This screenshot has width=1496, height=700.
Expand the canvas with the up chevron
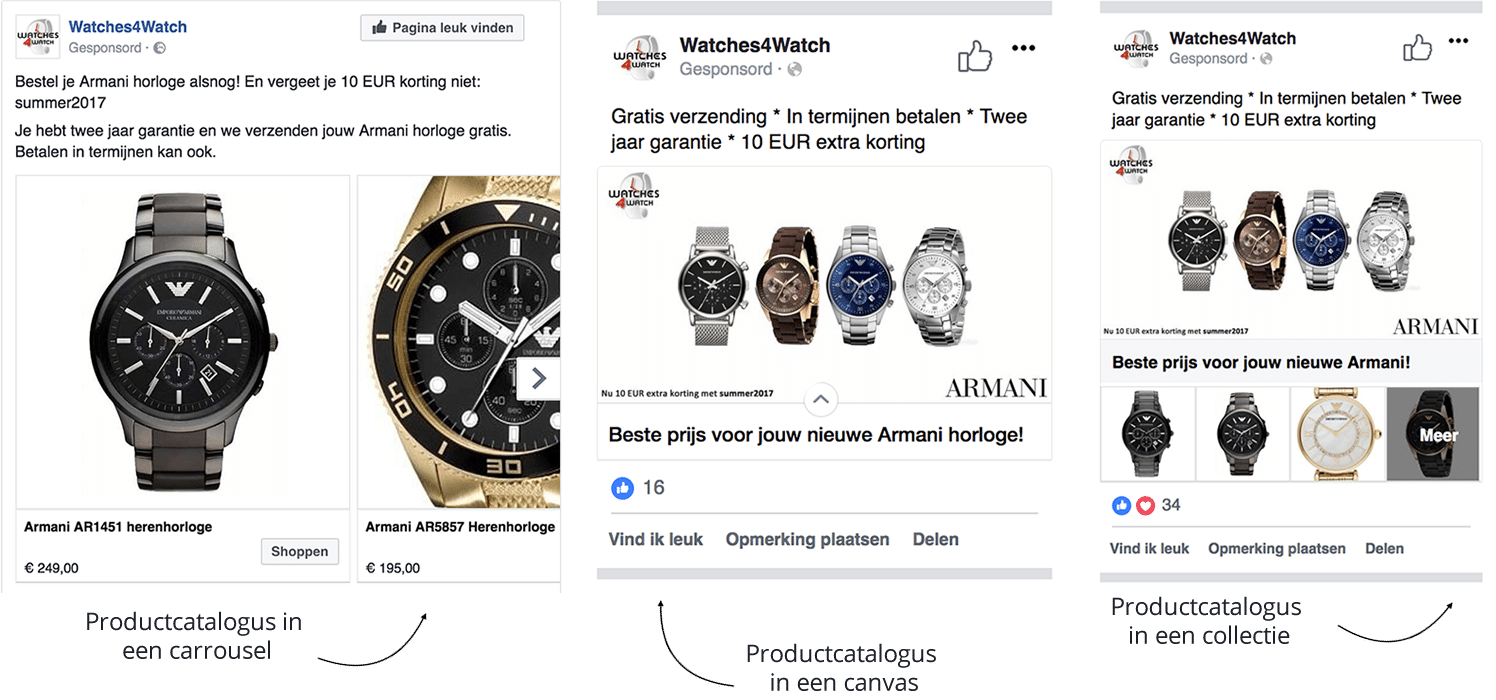(x=820, y=399)
